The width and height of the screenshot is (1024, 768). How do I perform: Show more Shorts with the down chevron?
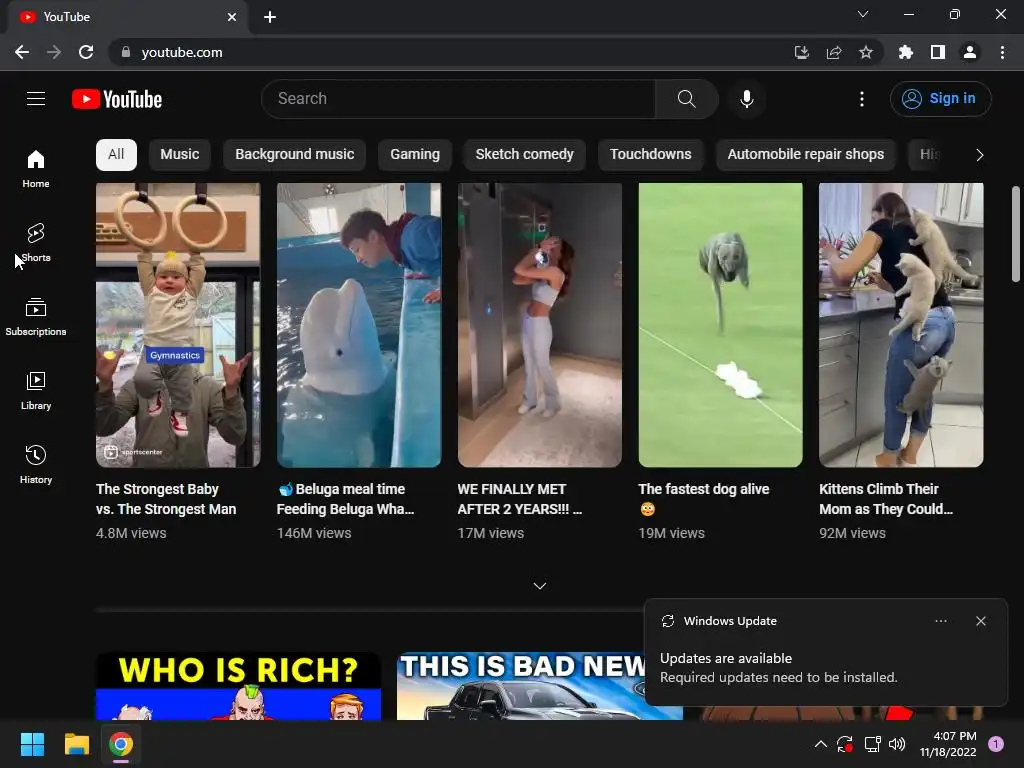click(539, 586)
